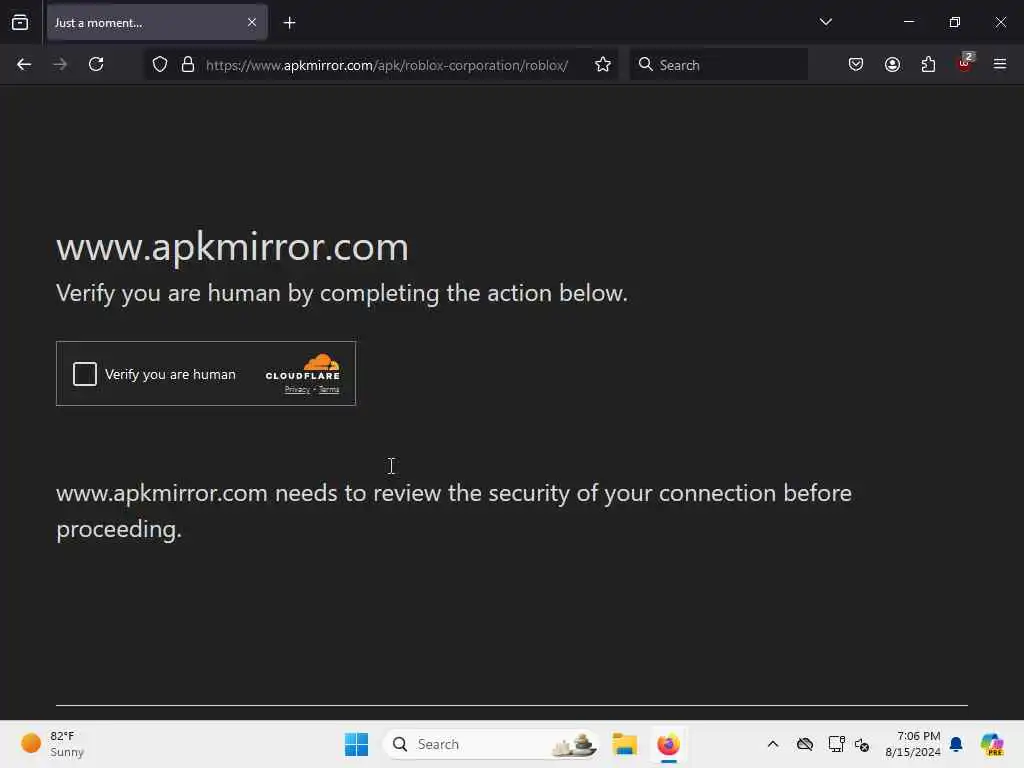Open Cloudflare Privacy link

297,390
